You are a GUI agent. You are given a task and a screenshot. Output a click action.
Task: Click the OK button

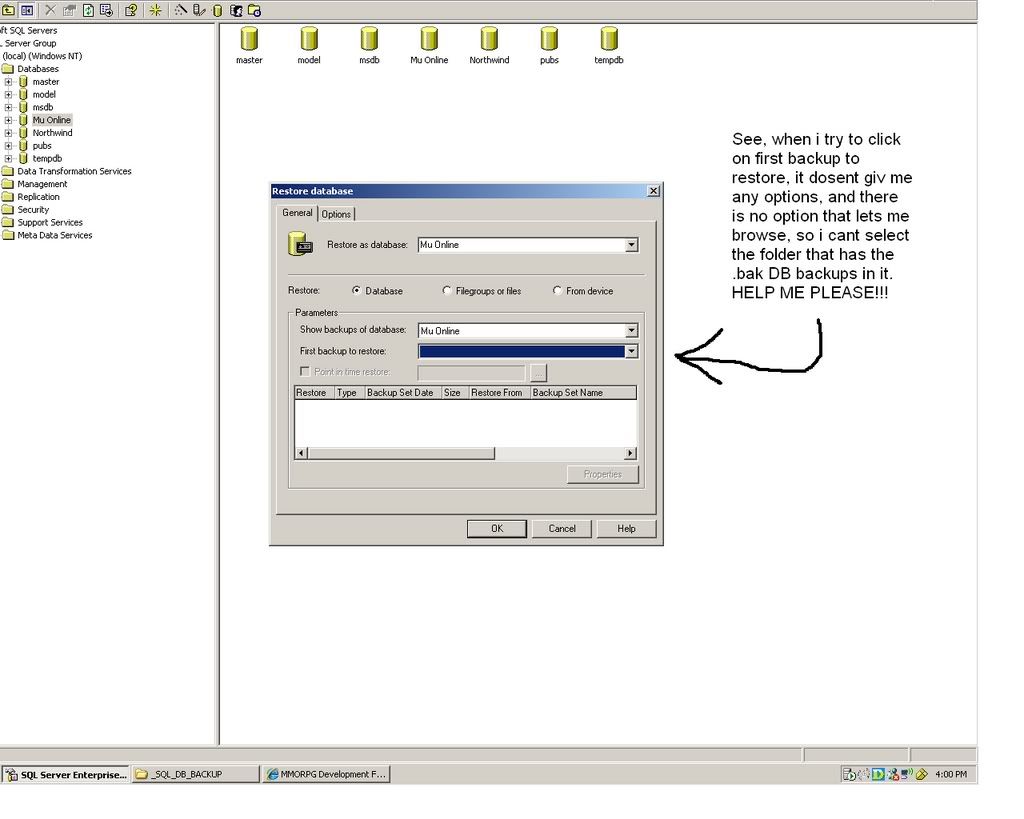[x=496, y=529]
